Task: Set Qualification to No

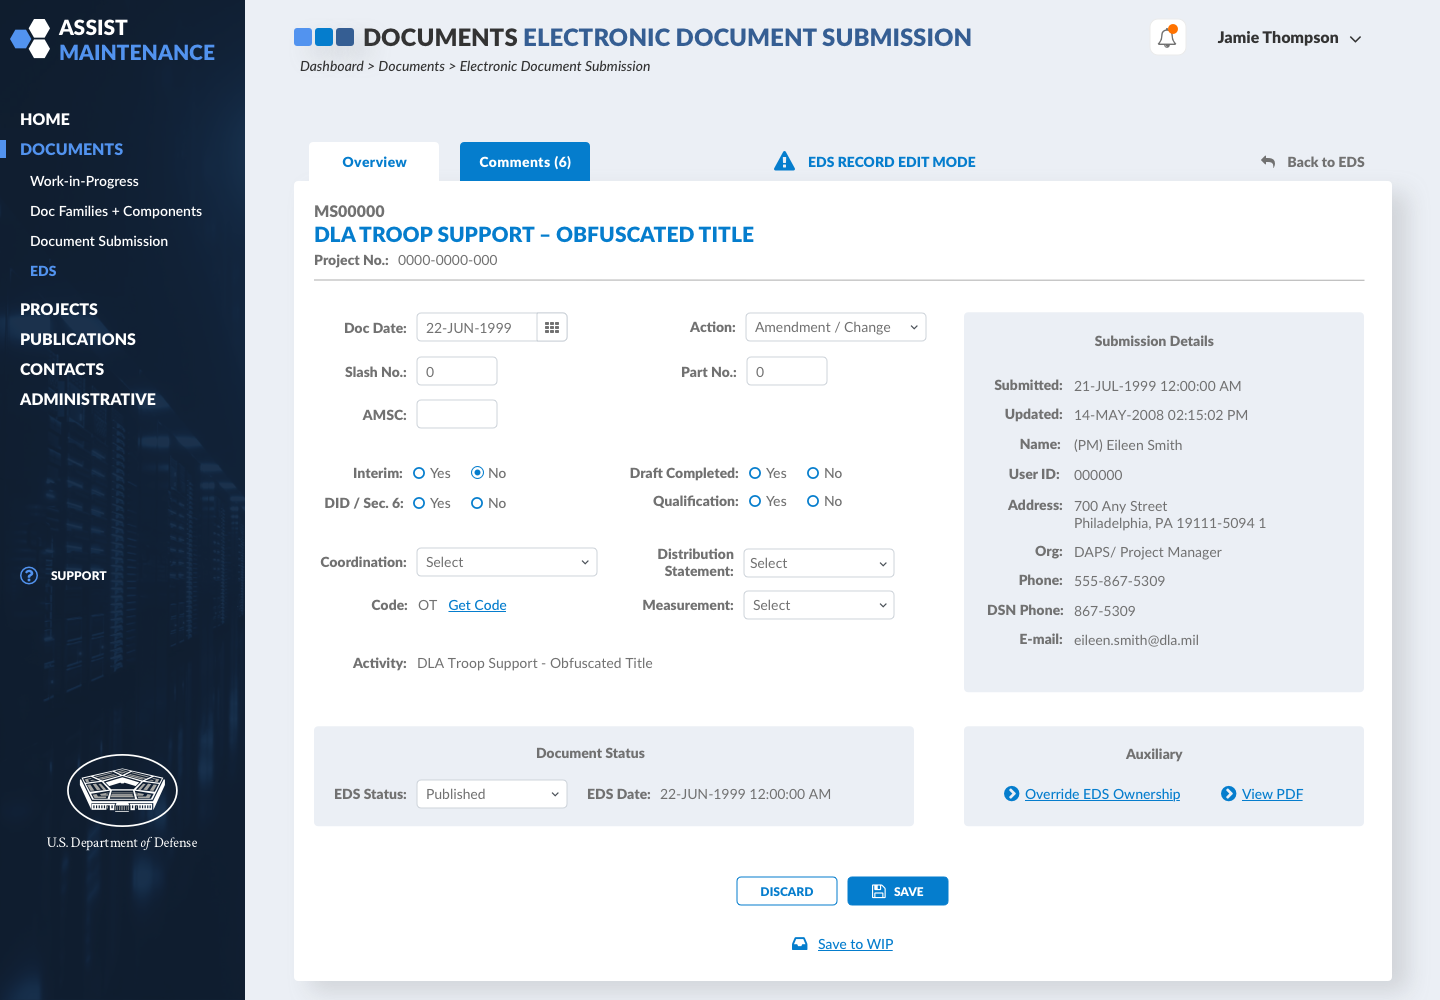Action: coord(813,501)
